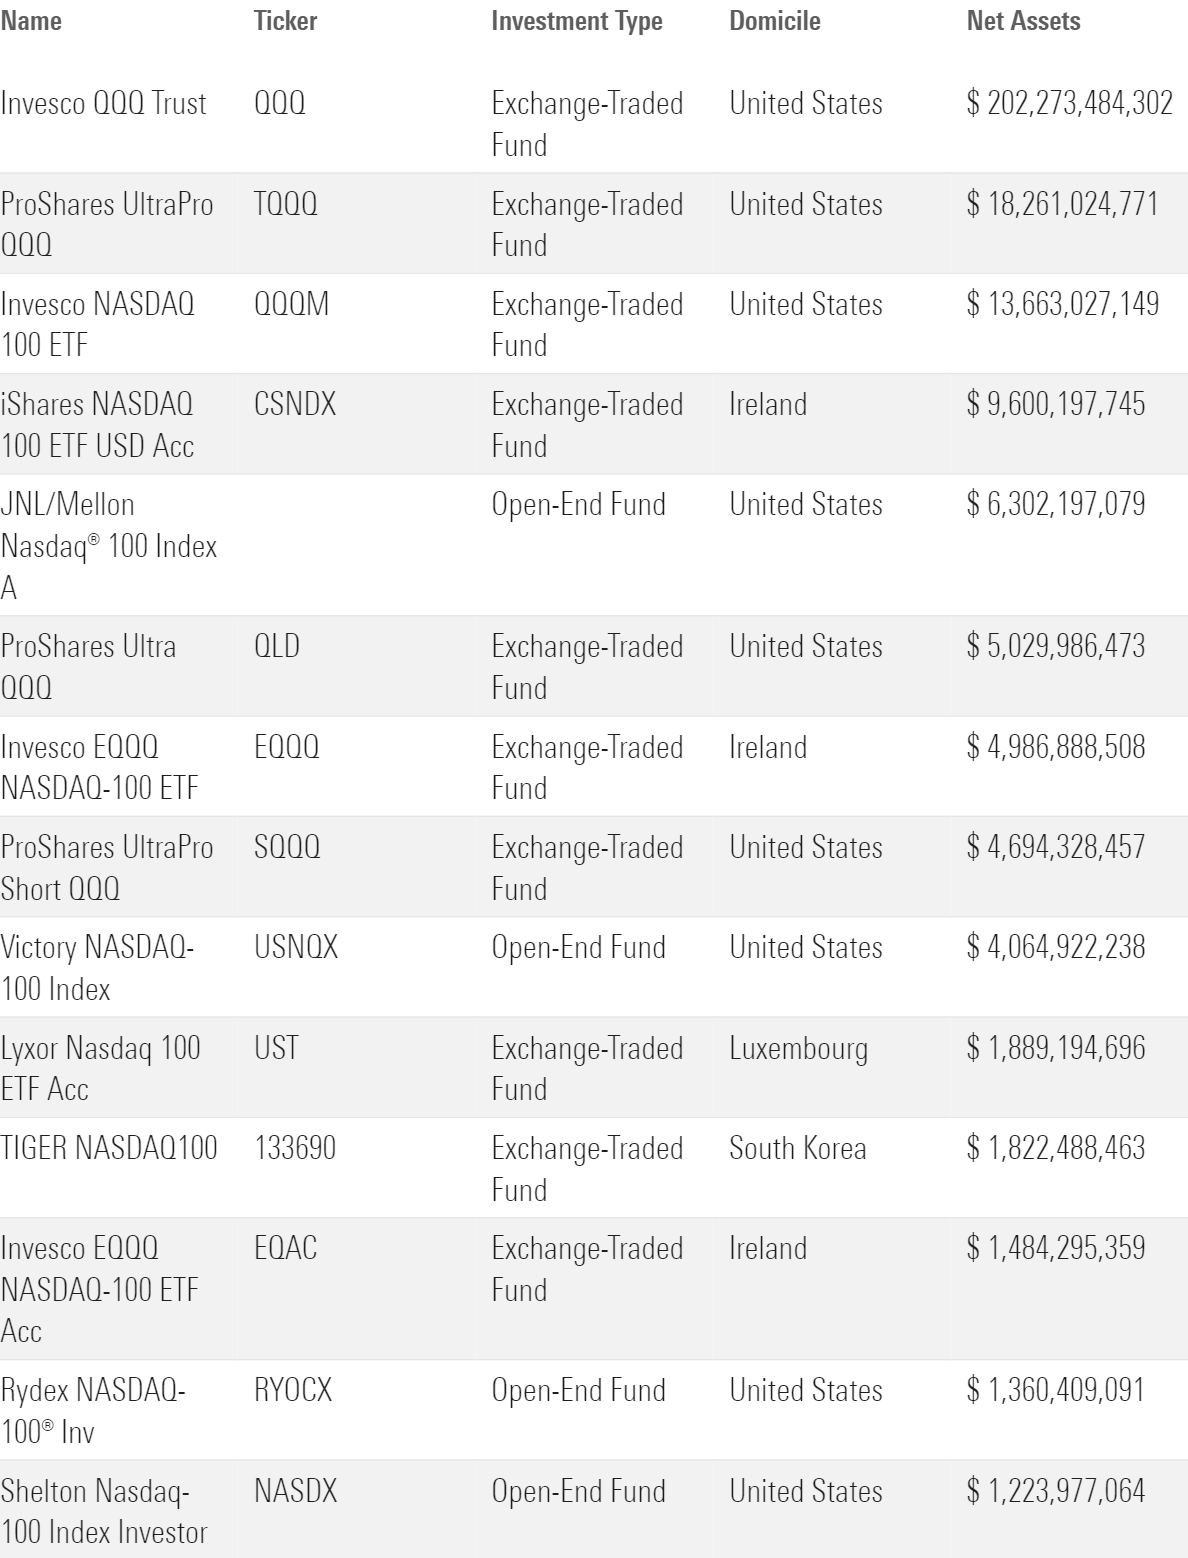Screen dimensions: 1188x1558
Task: Click the USNQX ticker symbol
Action: 296,947
